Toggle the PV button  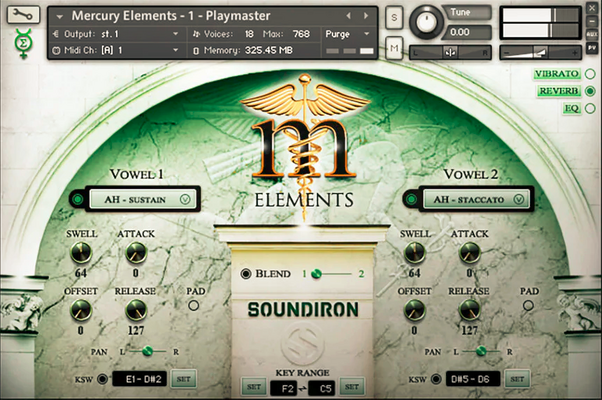click(x=592, y=48)
